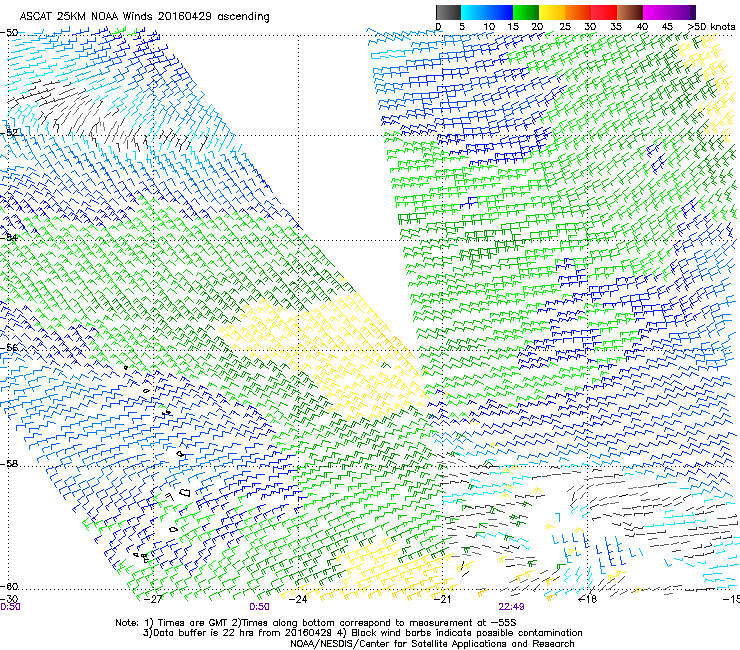Select the '-56' latitude axis label
740x650 pixels.
point(9,347)
